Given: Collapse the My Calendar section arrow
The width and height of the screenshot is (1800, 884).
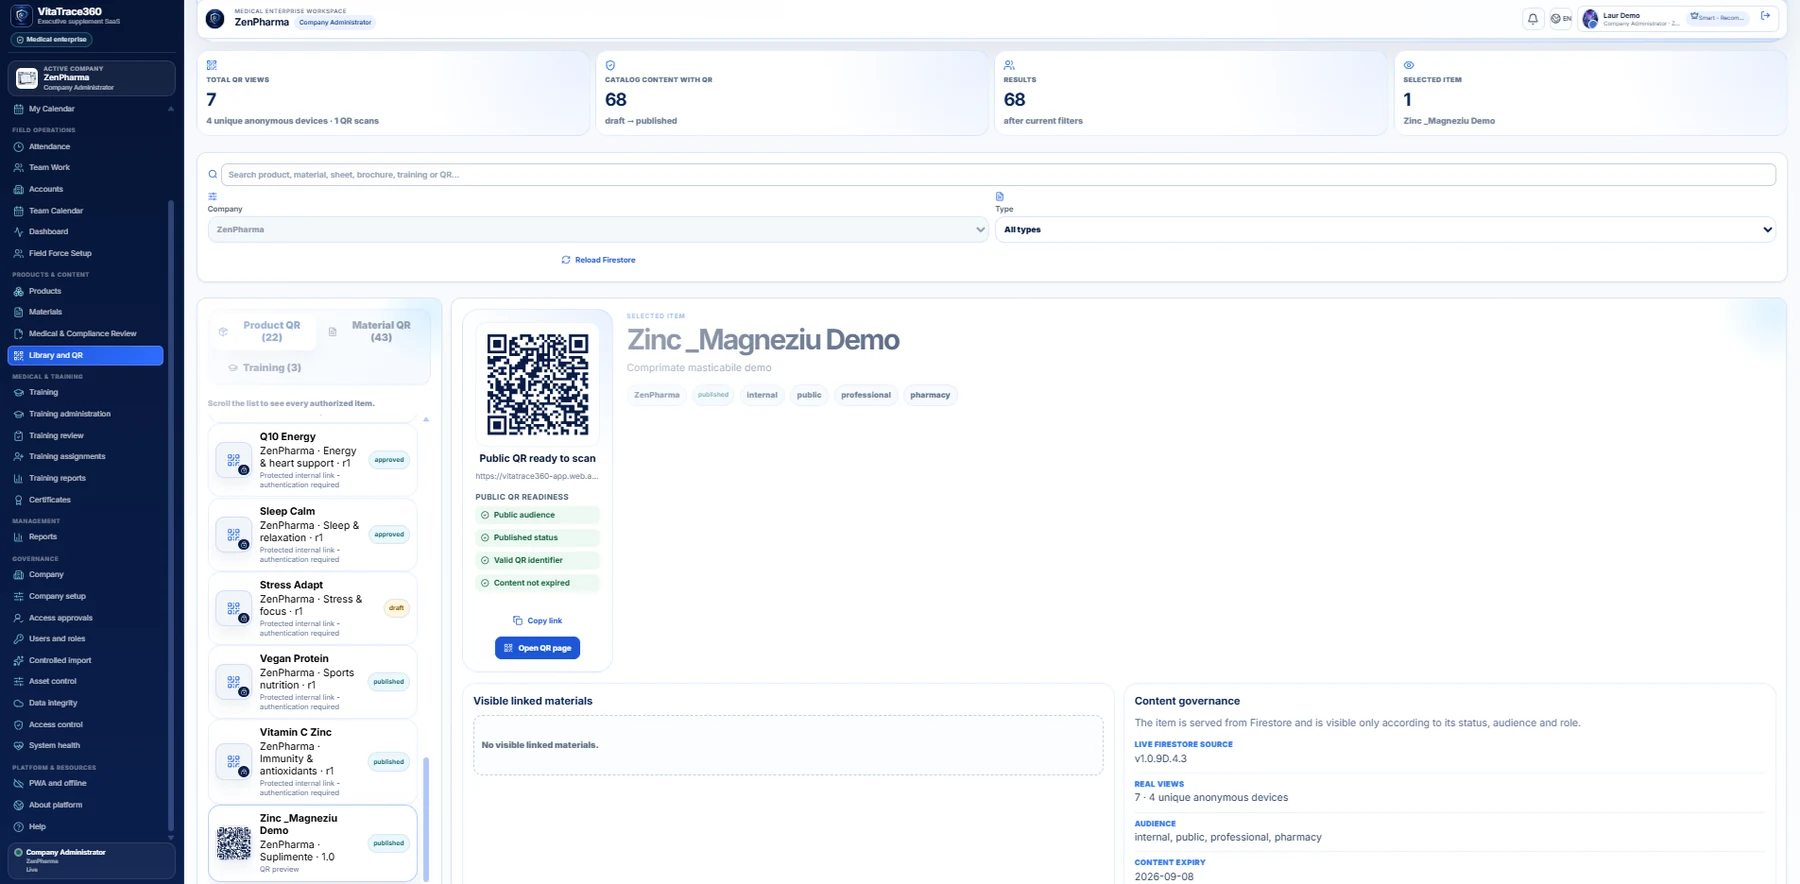Looking at the screenshot, I should click(x=170, y=109).
